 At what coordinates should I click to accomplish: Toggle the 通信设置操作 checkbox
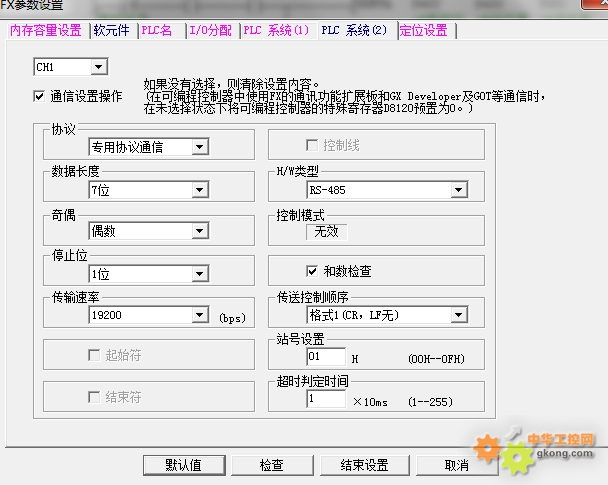coord(39,96)
